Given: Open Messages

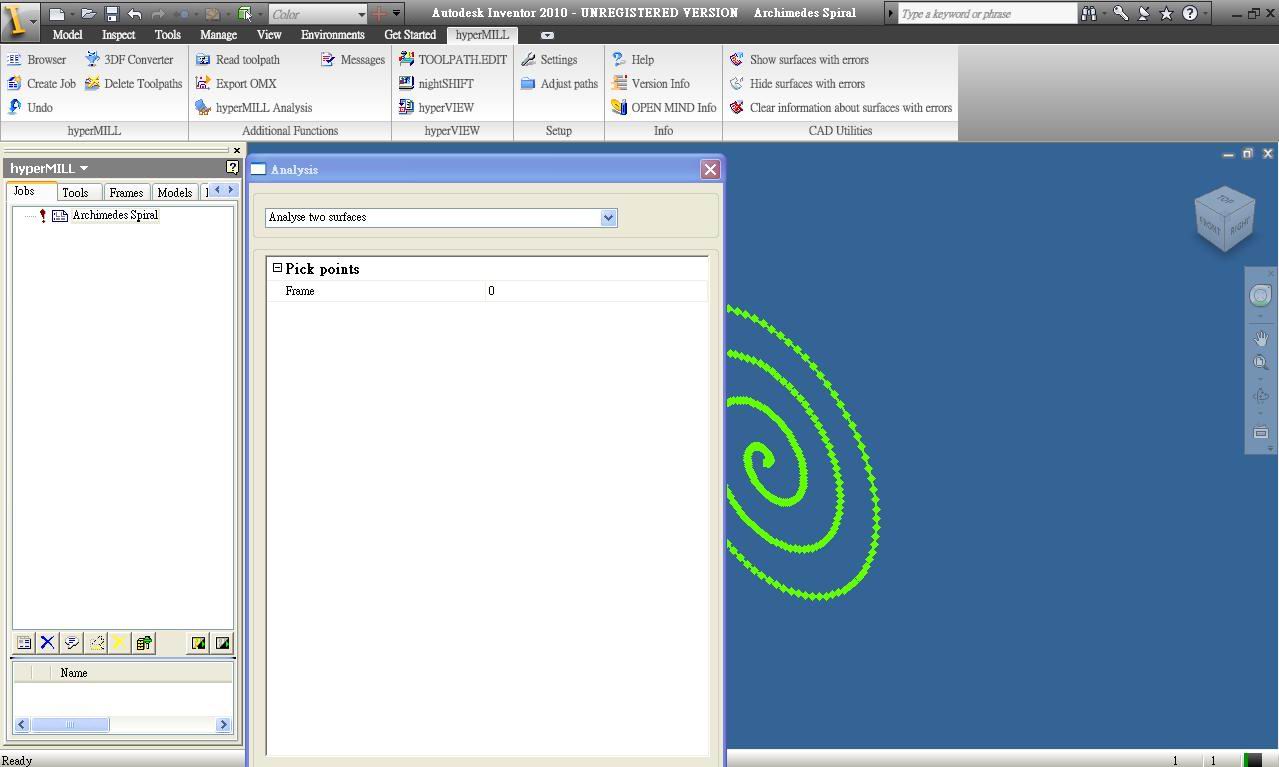Looking at the screenshot, I should point(353,60).
